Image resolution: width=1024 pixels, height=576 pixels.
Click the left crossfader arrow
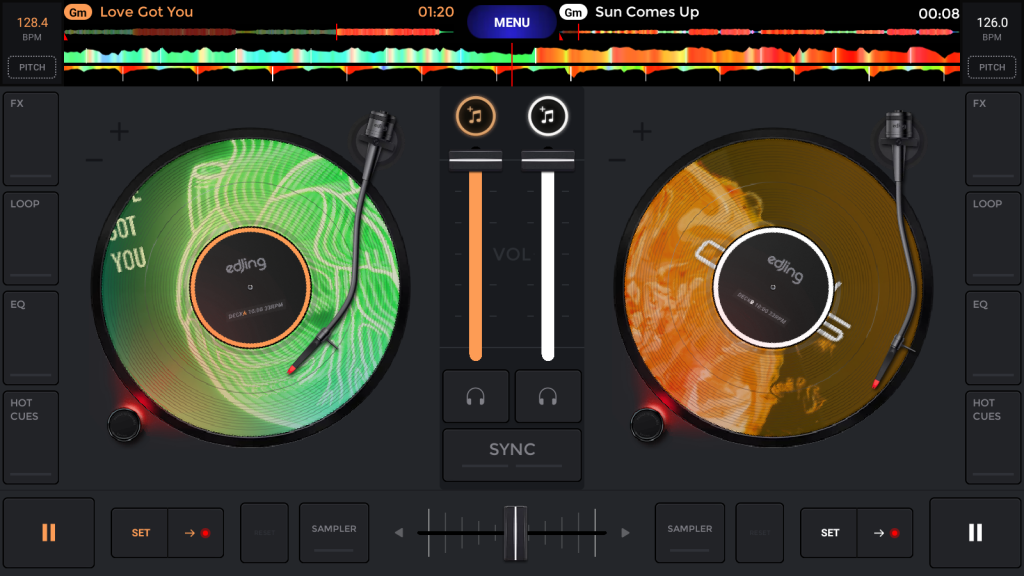399,533
